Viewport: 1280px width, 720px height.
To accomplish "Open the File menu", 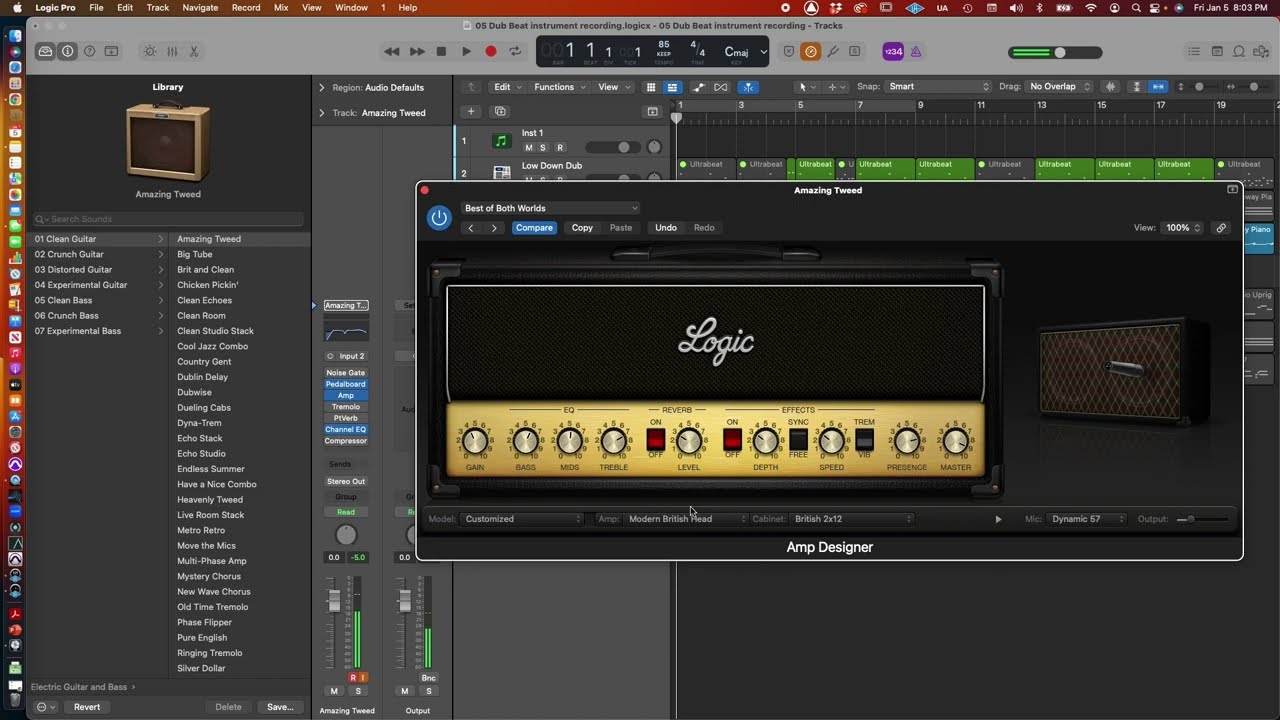I will (x=96, y=7).
